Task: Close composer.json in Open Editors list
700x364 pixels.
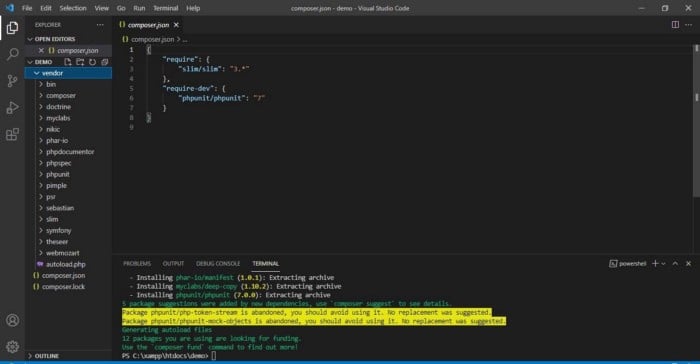Action: (41, 50)
